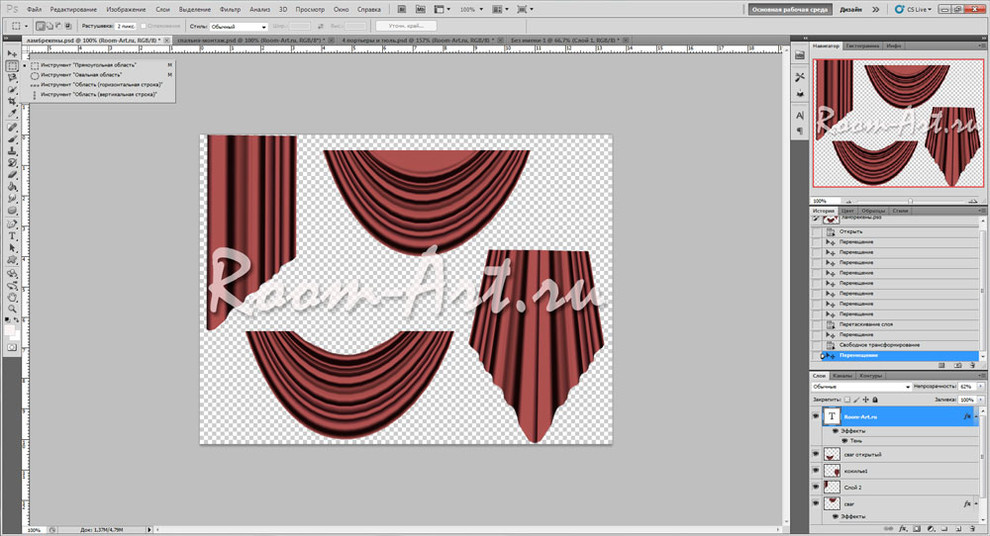Switch to the Дизайн workspace
This screenshot has height=536, width=990.
tap(850, 9)
